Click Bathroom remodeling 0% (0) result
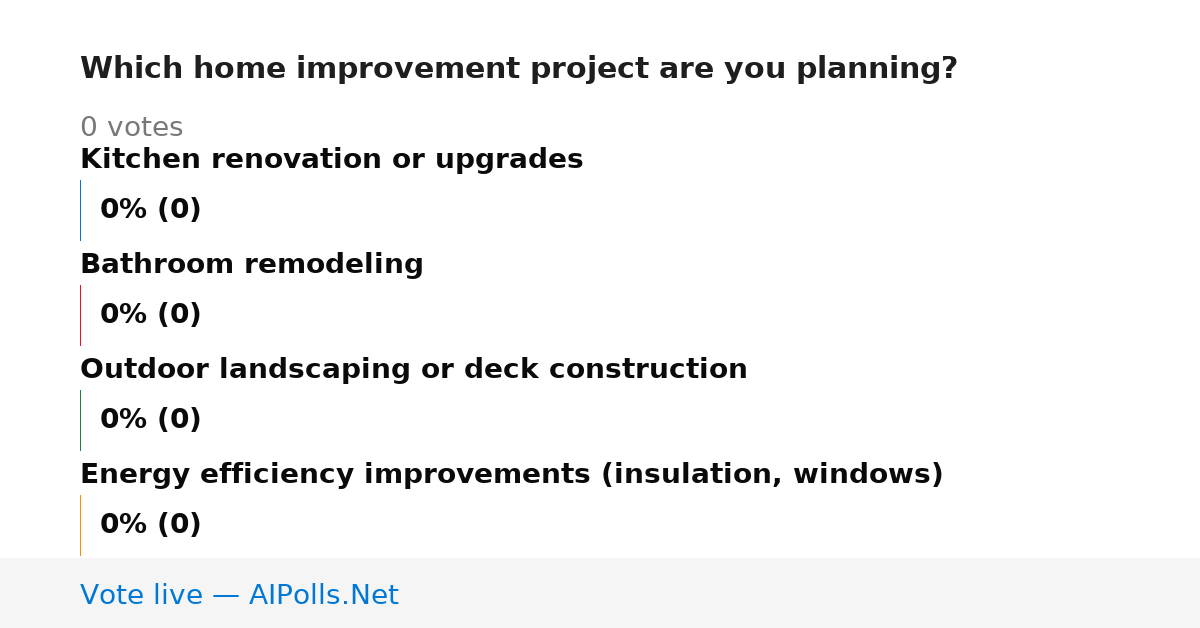 point(150,315)
